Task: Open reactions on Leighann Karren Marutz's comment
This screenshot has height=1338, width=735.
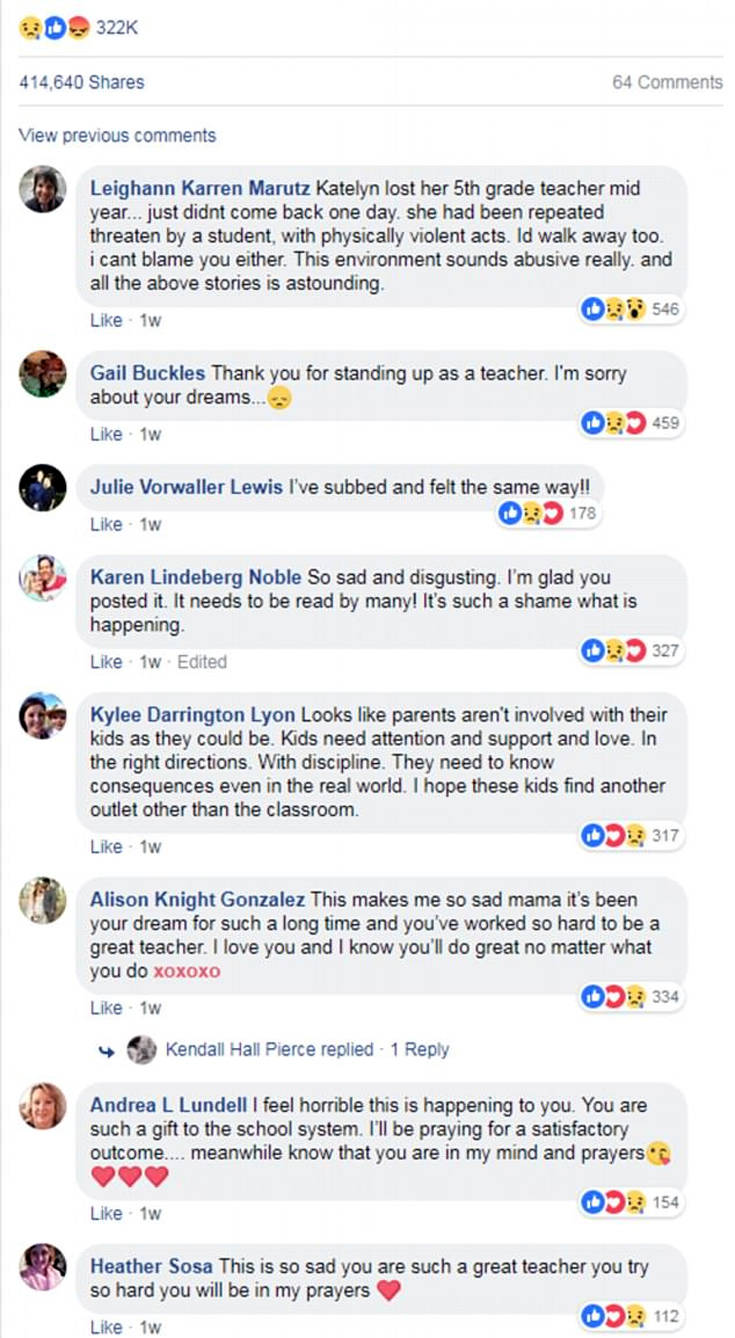Action: point(630,310)
